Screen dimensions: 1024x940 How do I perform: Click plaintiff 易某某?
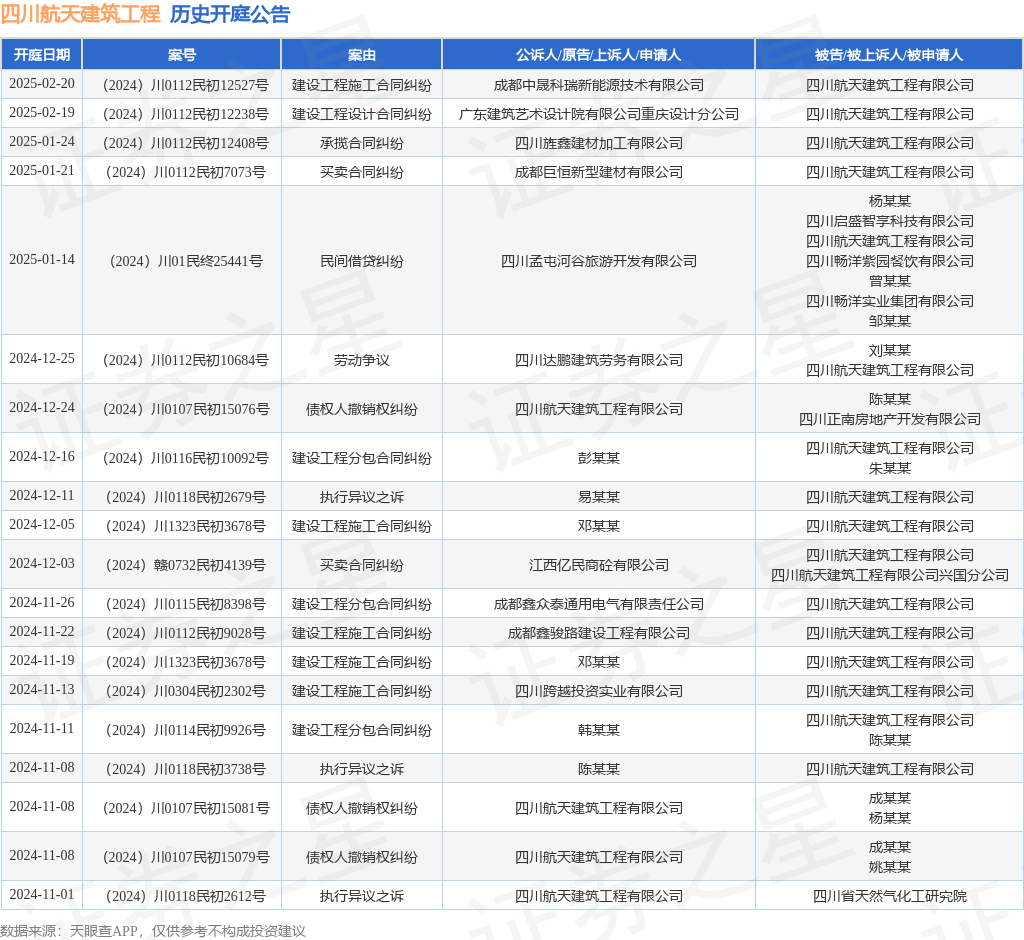598,497
